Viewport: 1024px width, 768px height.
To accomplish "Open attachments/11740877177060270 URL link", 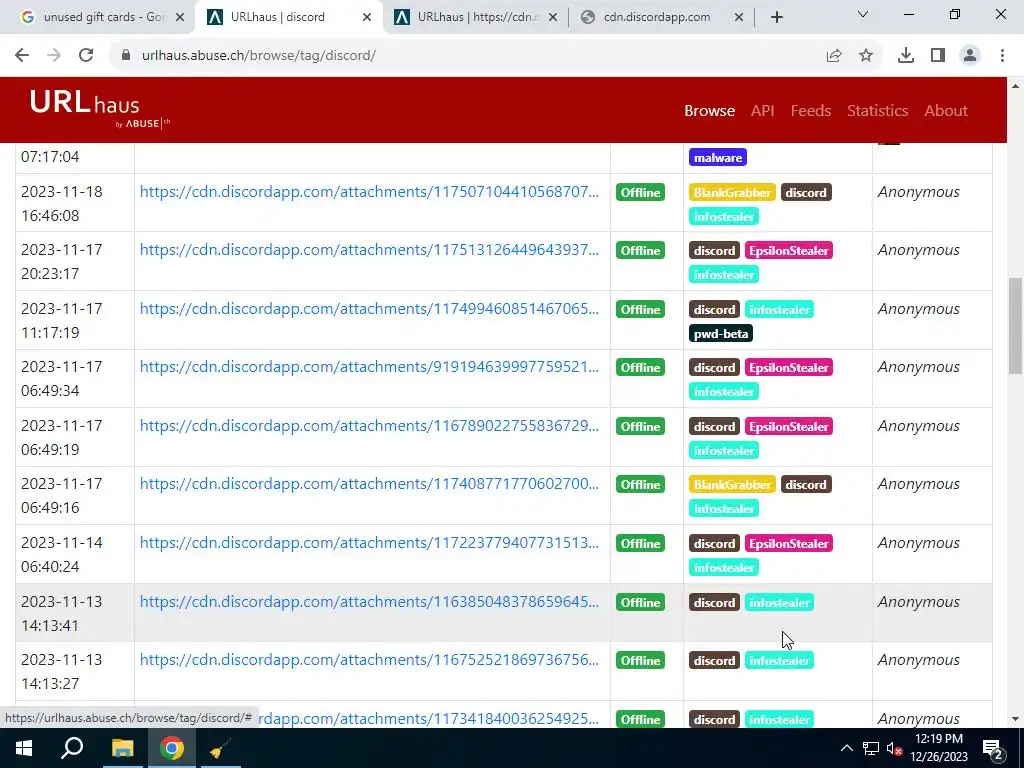I will 369,483.
